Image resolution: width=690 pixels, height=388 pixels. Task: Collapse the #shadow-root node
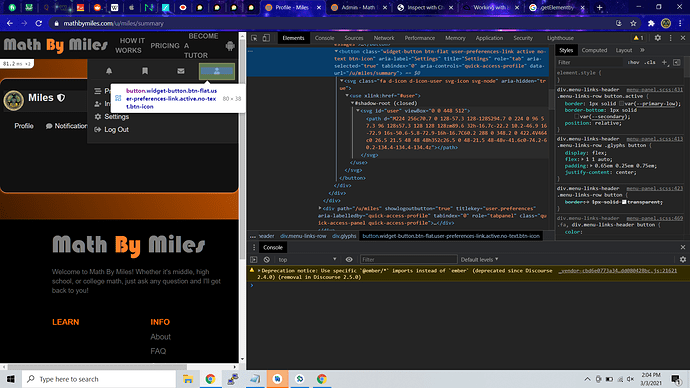pos(352,103)
